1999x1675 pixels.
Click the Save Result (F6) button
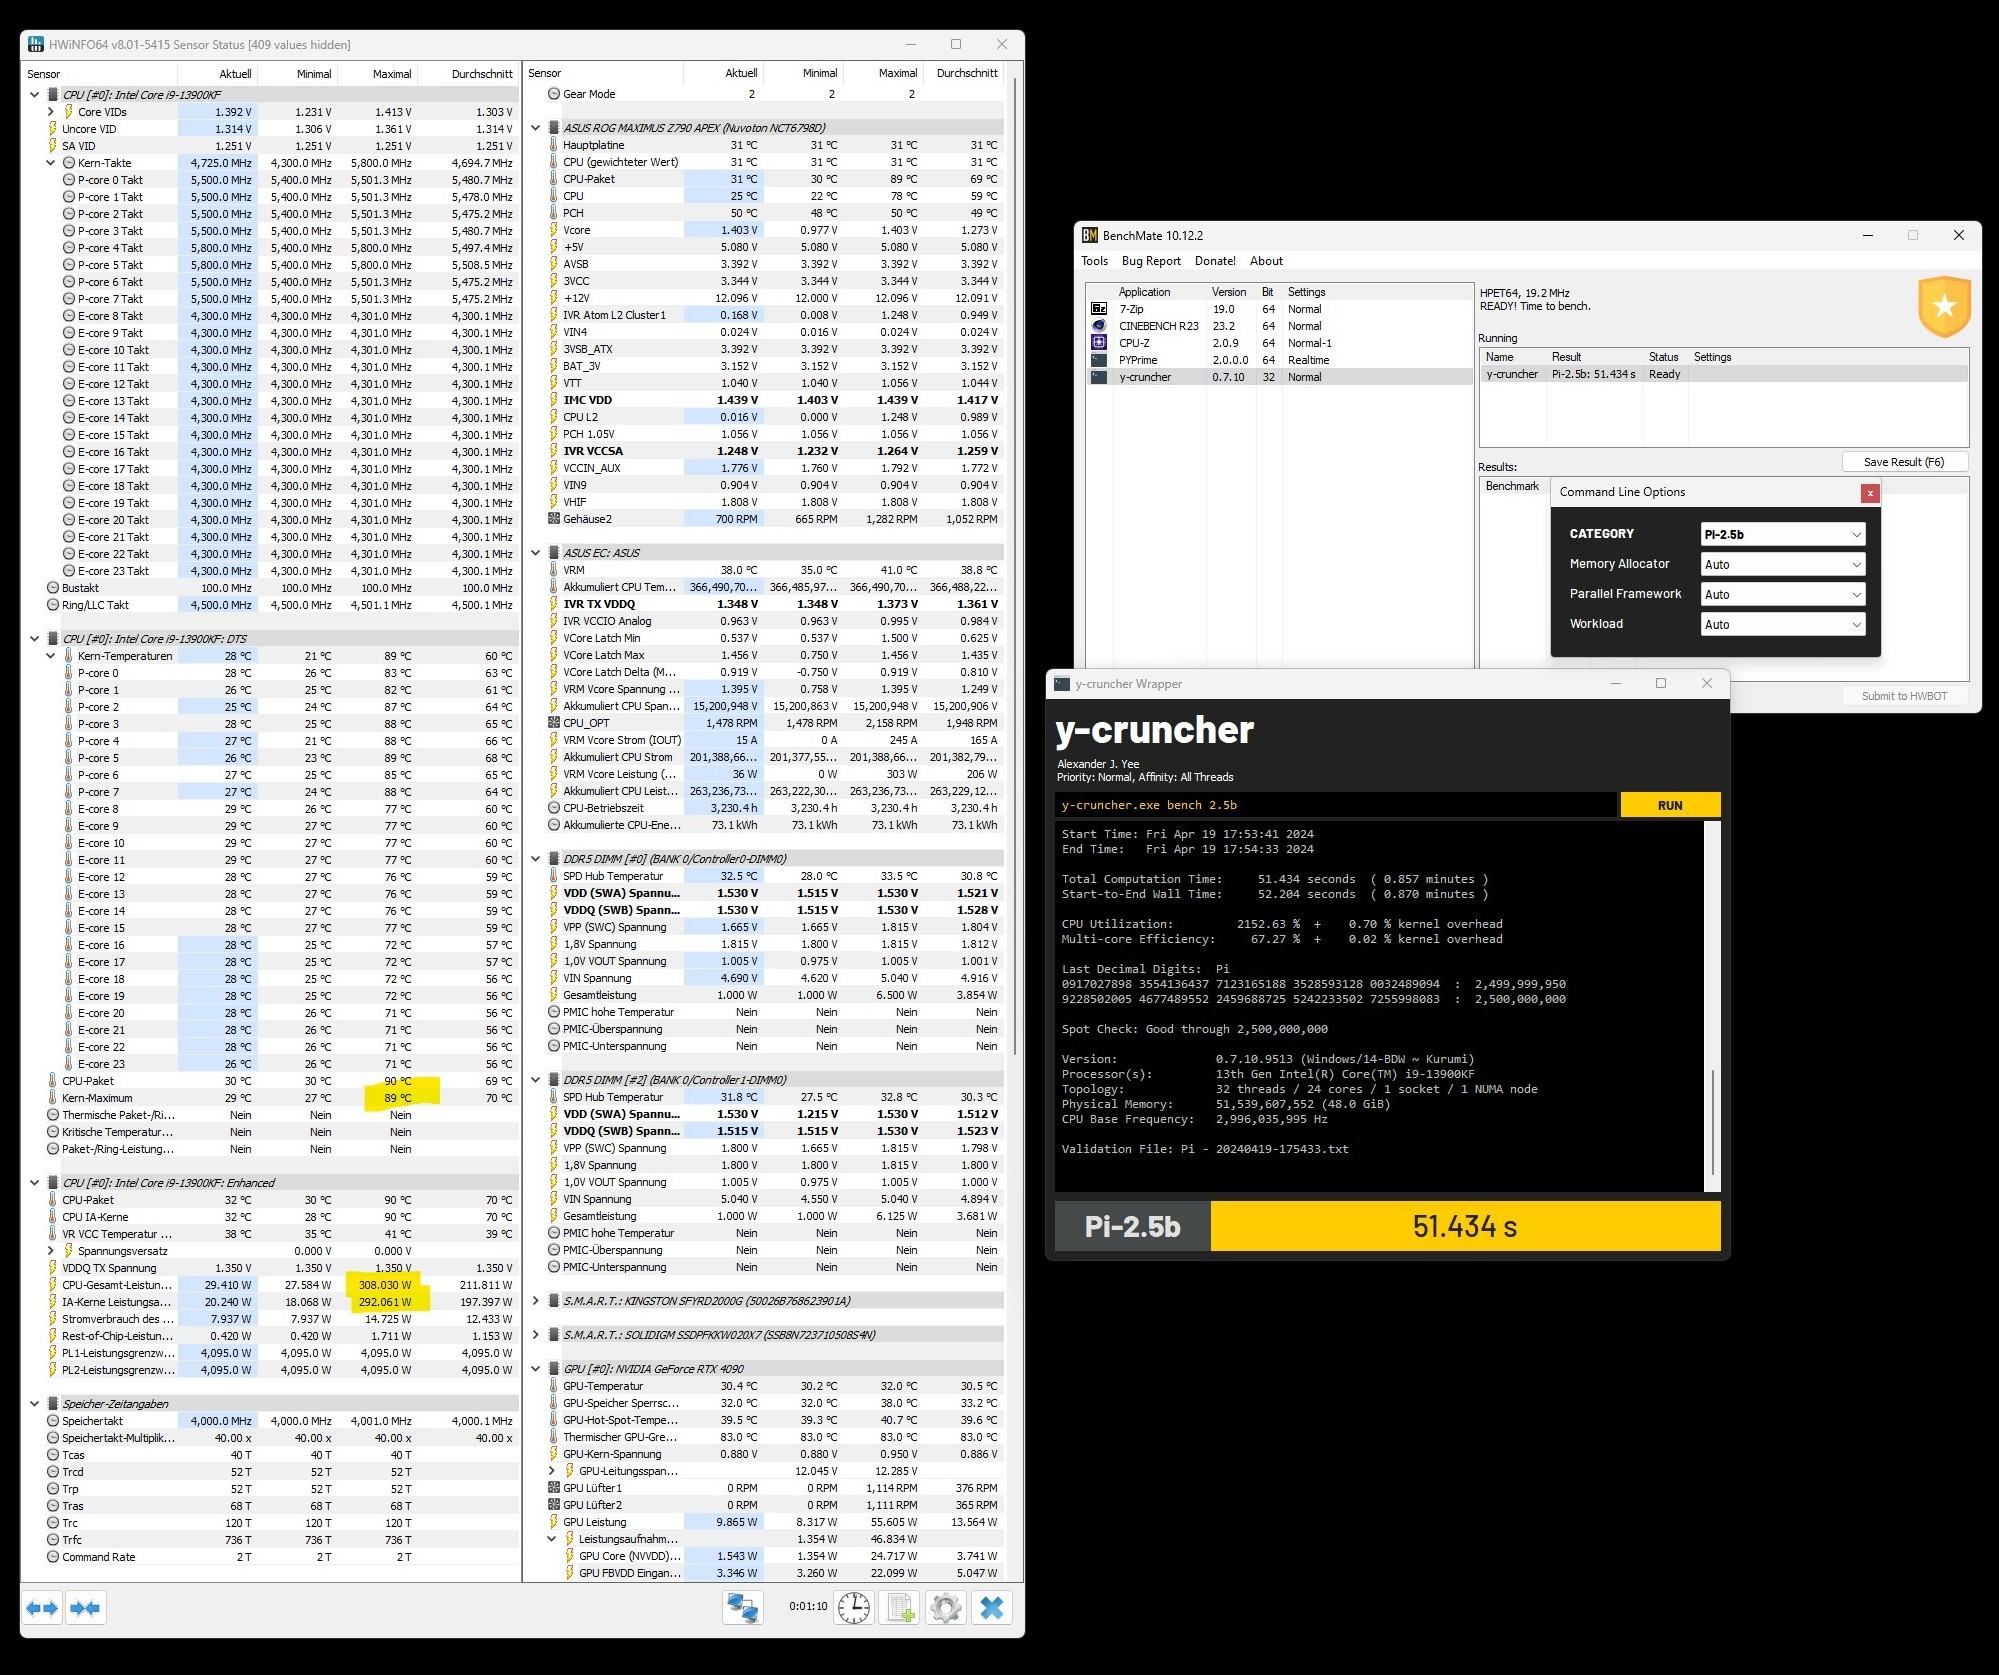tap(1903, 462)
